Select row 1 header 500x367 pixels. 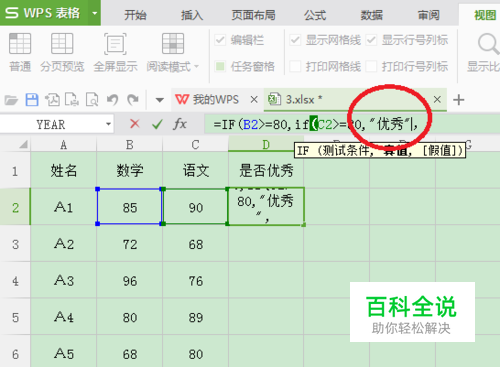click(x=15, y=171)
